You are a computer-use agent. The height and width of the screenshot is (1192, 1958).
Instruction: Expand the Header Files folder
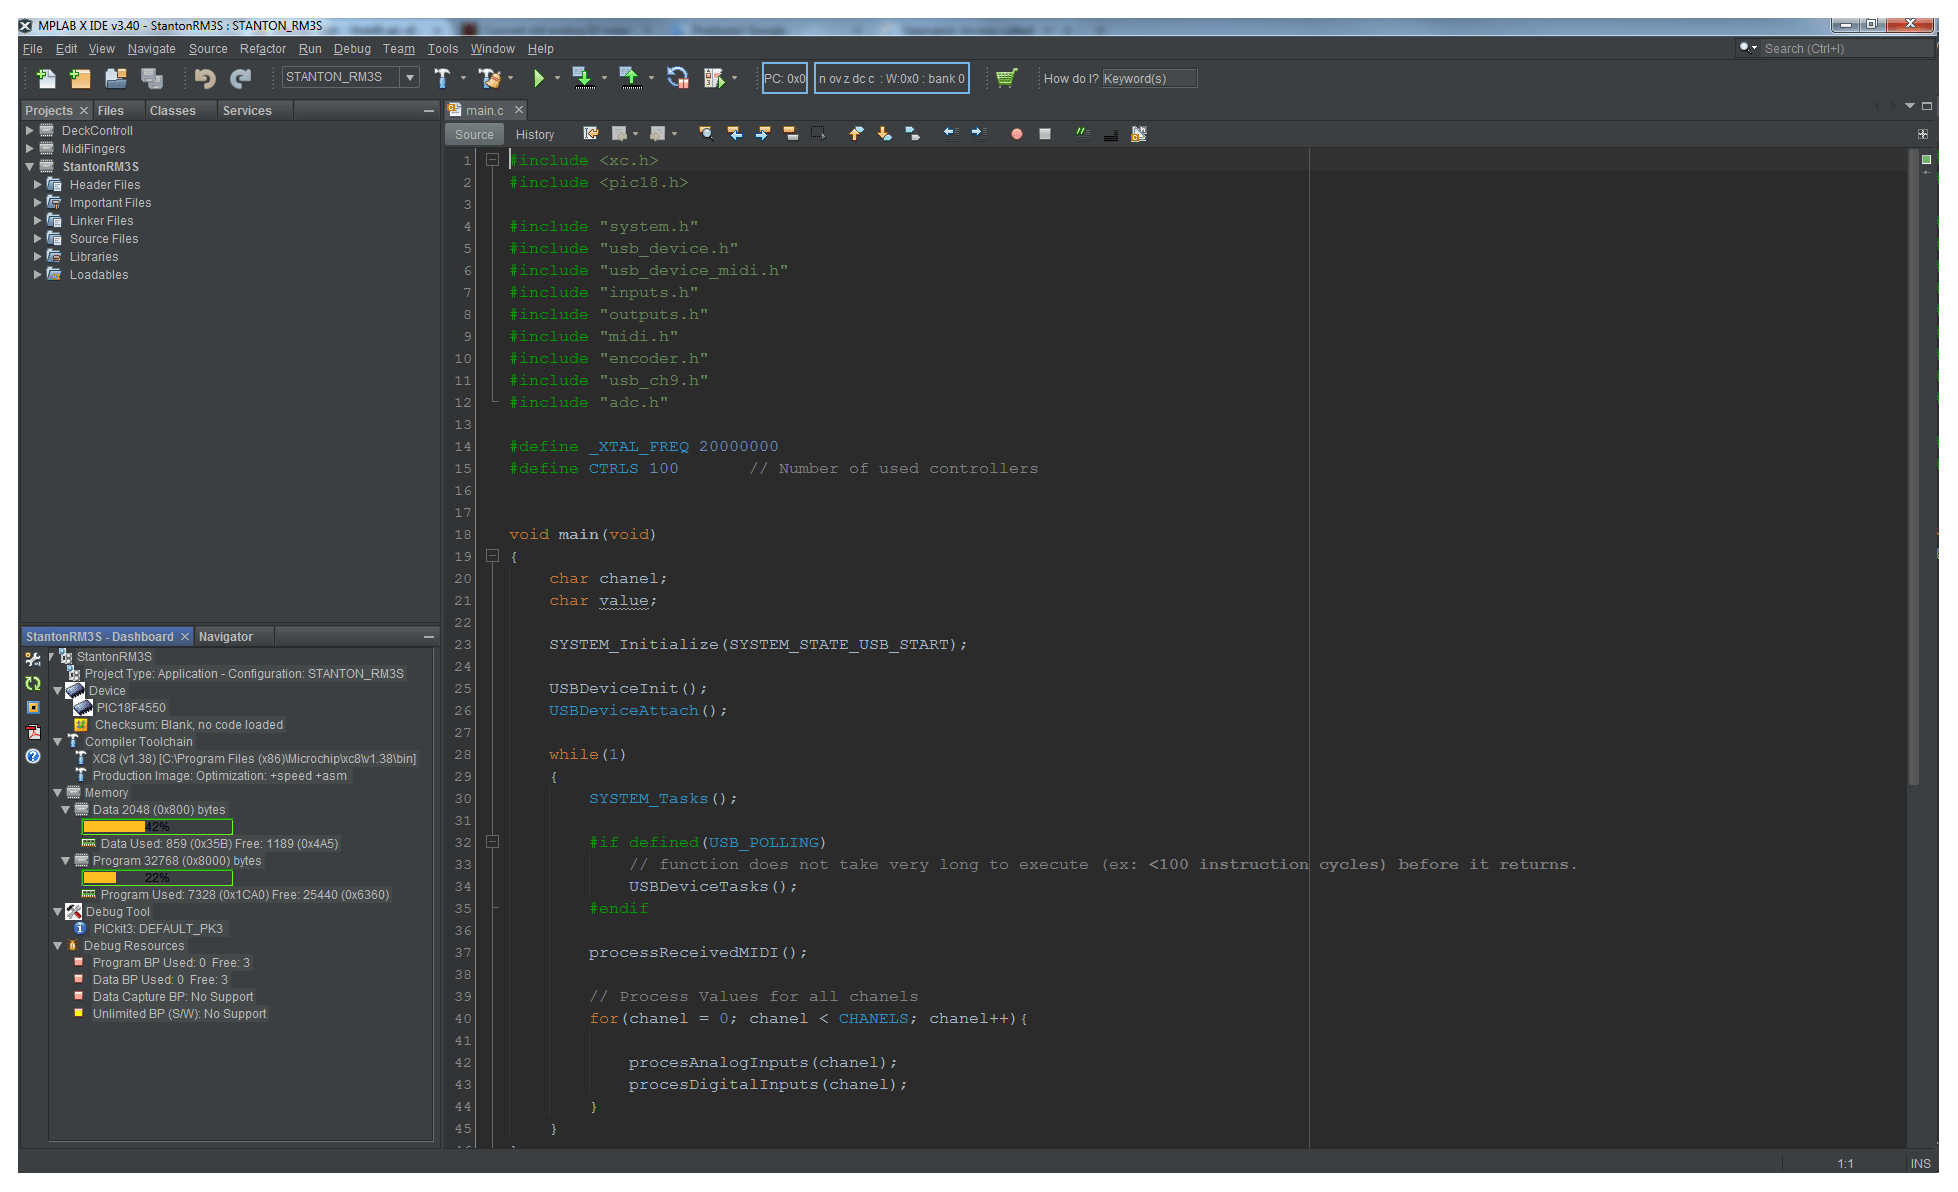(x=38, y=185)
